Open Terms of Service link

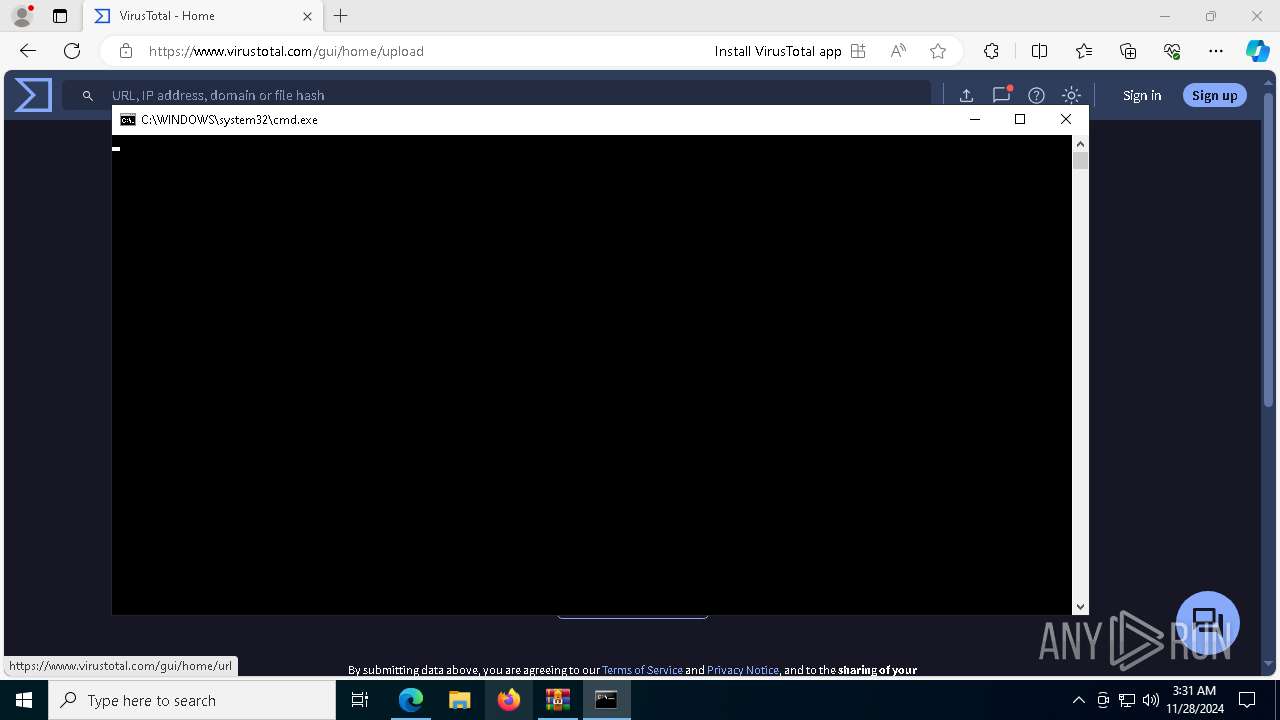coord(642,670)
